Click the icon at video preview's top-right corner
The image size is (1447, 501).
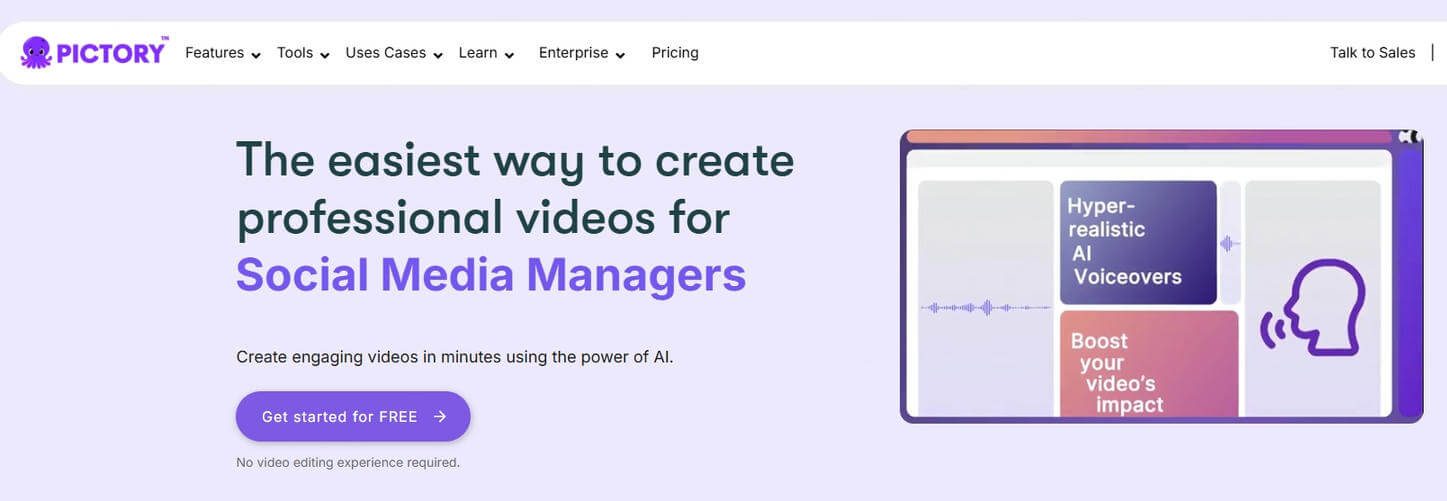tap(1408, 136)
